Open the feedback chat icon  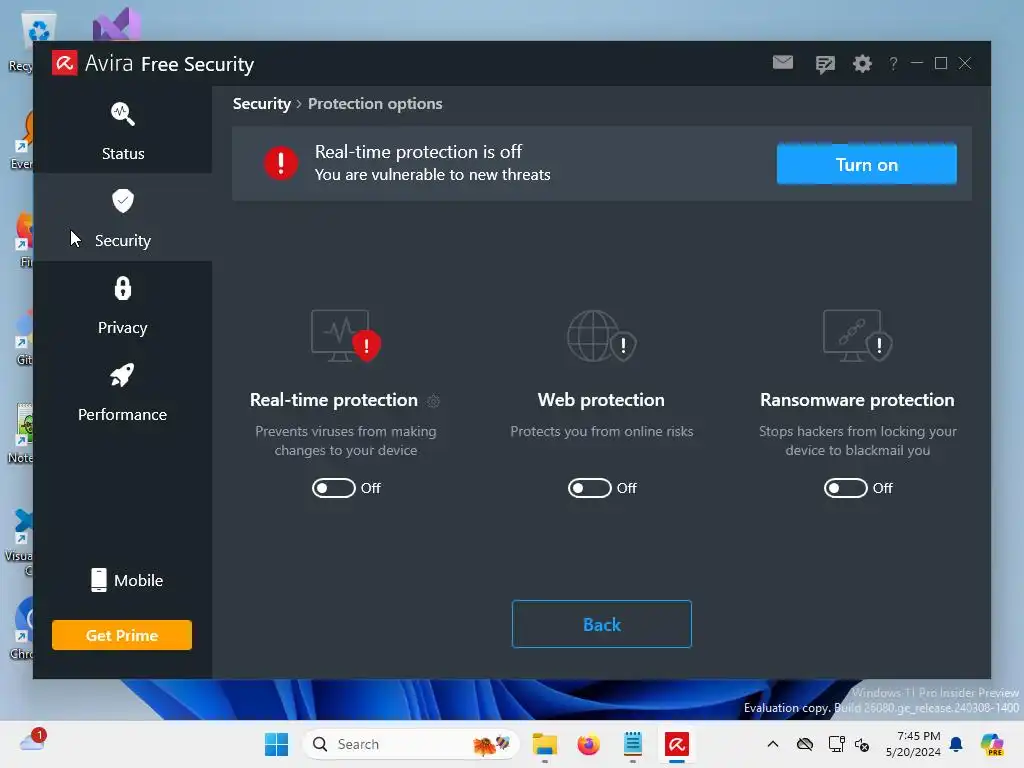825,64
